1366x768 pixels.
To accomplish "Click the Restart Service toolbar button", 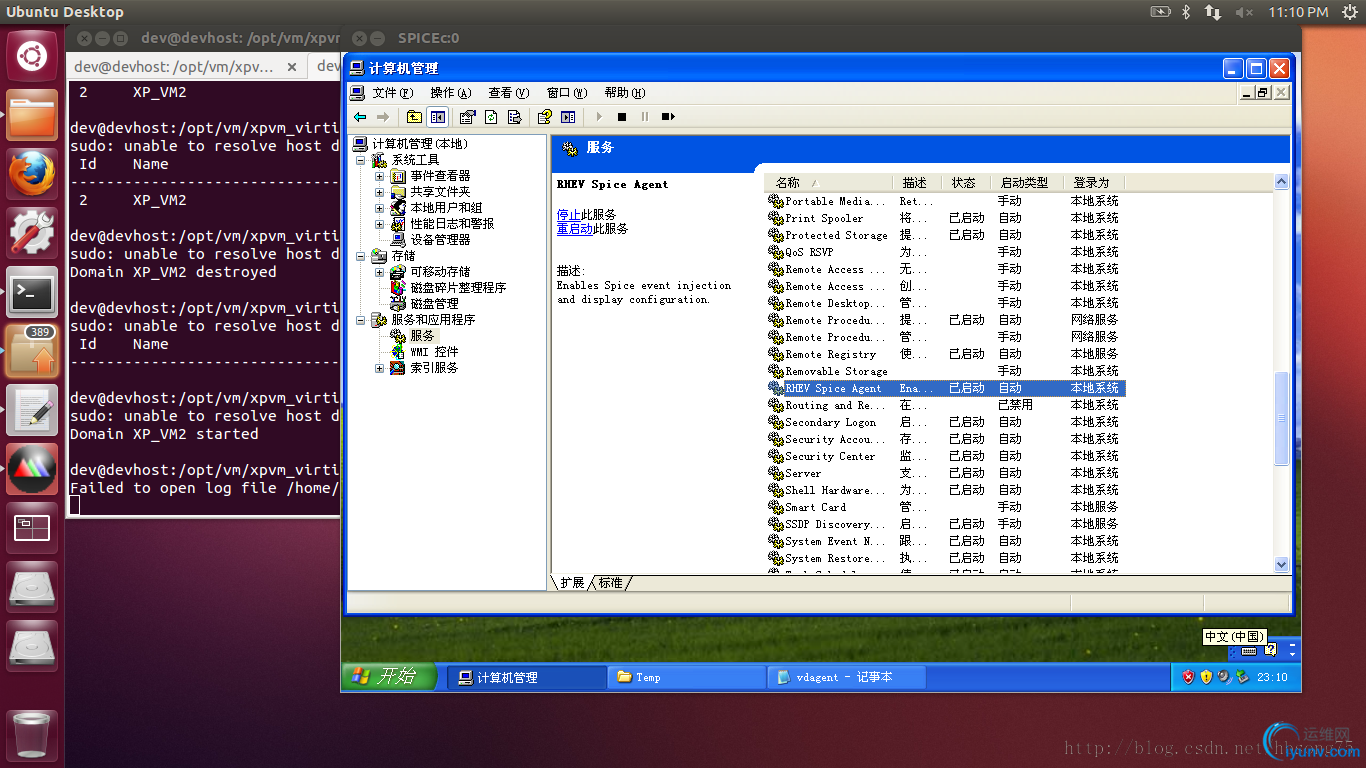I will tap(668, 117).
